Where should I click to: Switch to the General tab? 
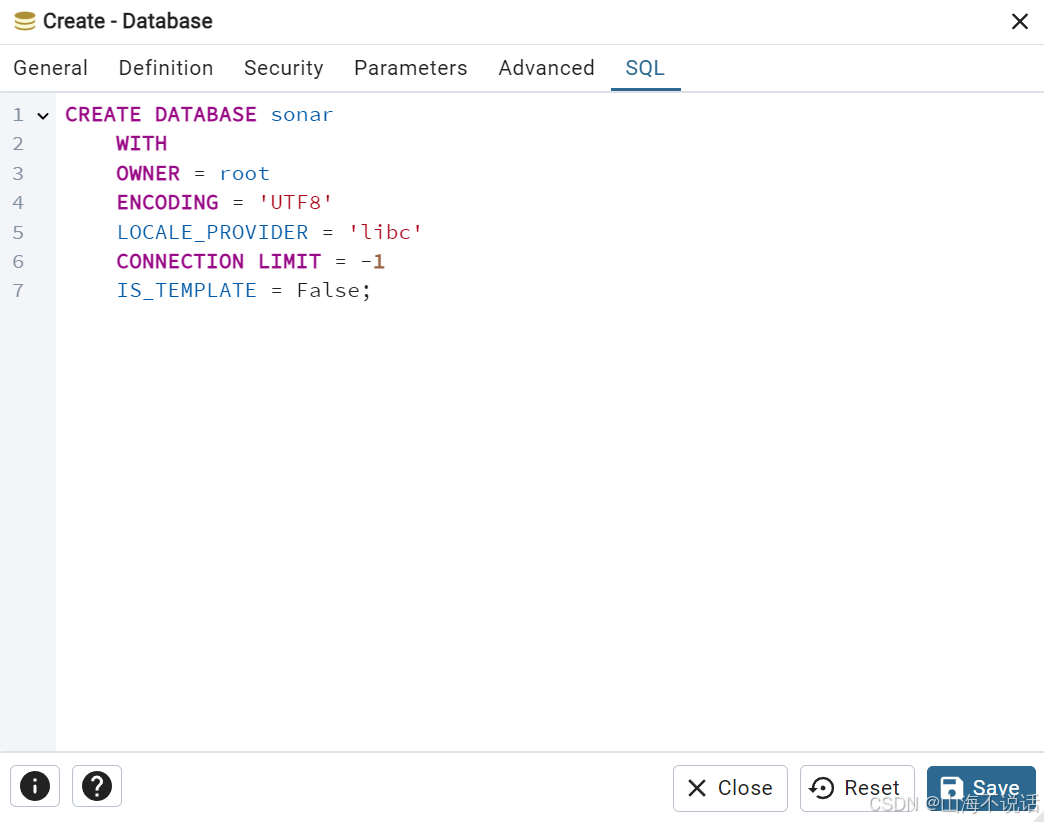(x=50, y=68)
